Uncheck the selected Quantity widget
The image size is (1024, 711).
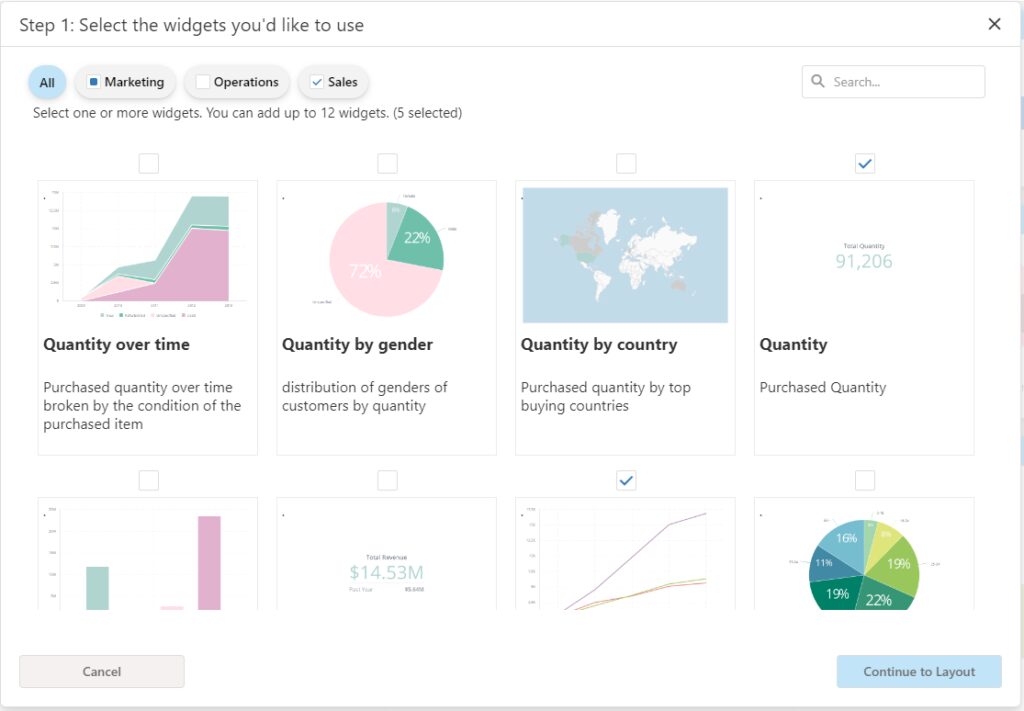pyautogui.click(x=864, y=163)
